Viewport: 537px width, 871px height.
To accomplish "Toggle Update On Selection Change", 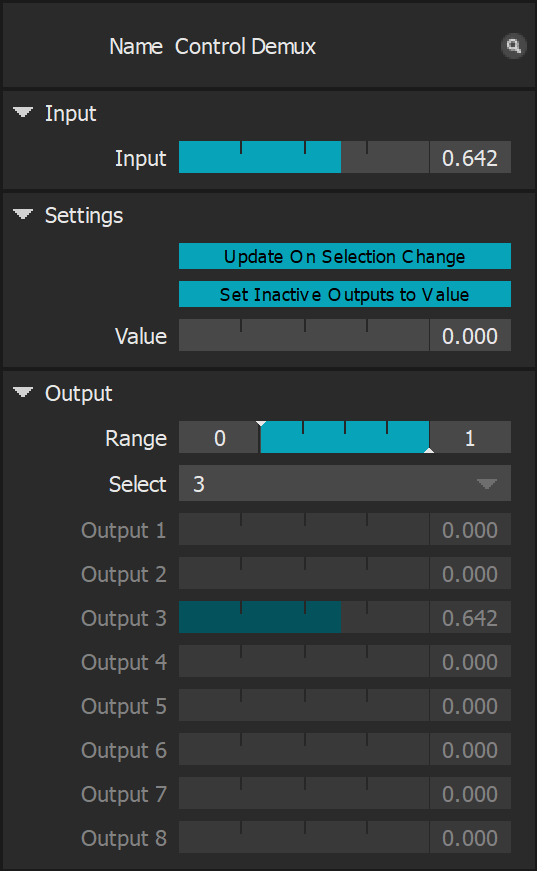I will click(344, 256).
